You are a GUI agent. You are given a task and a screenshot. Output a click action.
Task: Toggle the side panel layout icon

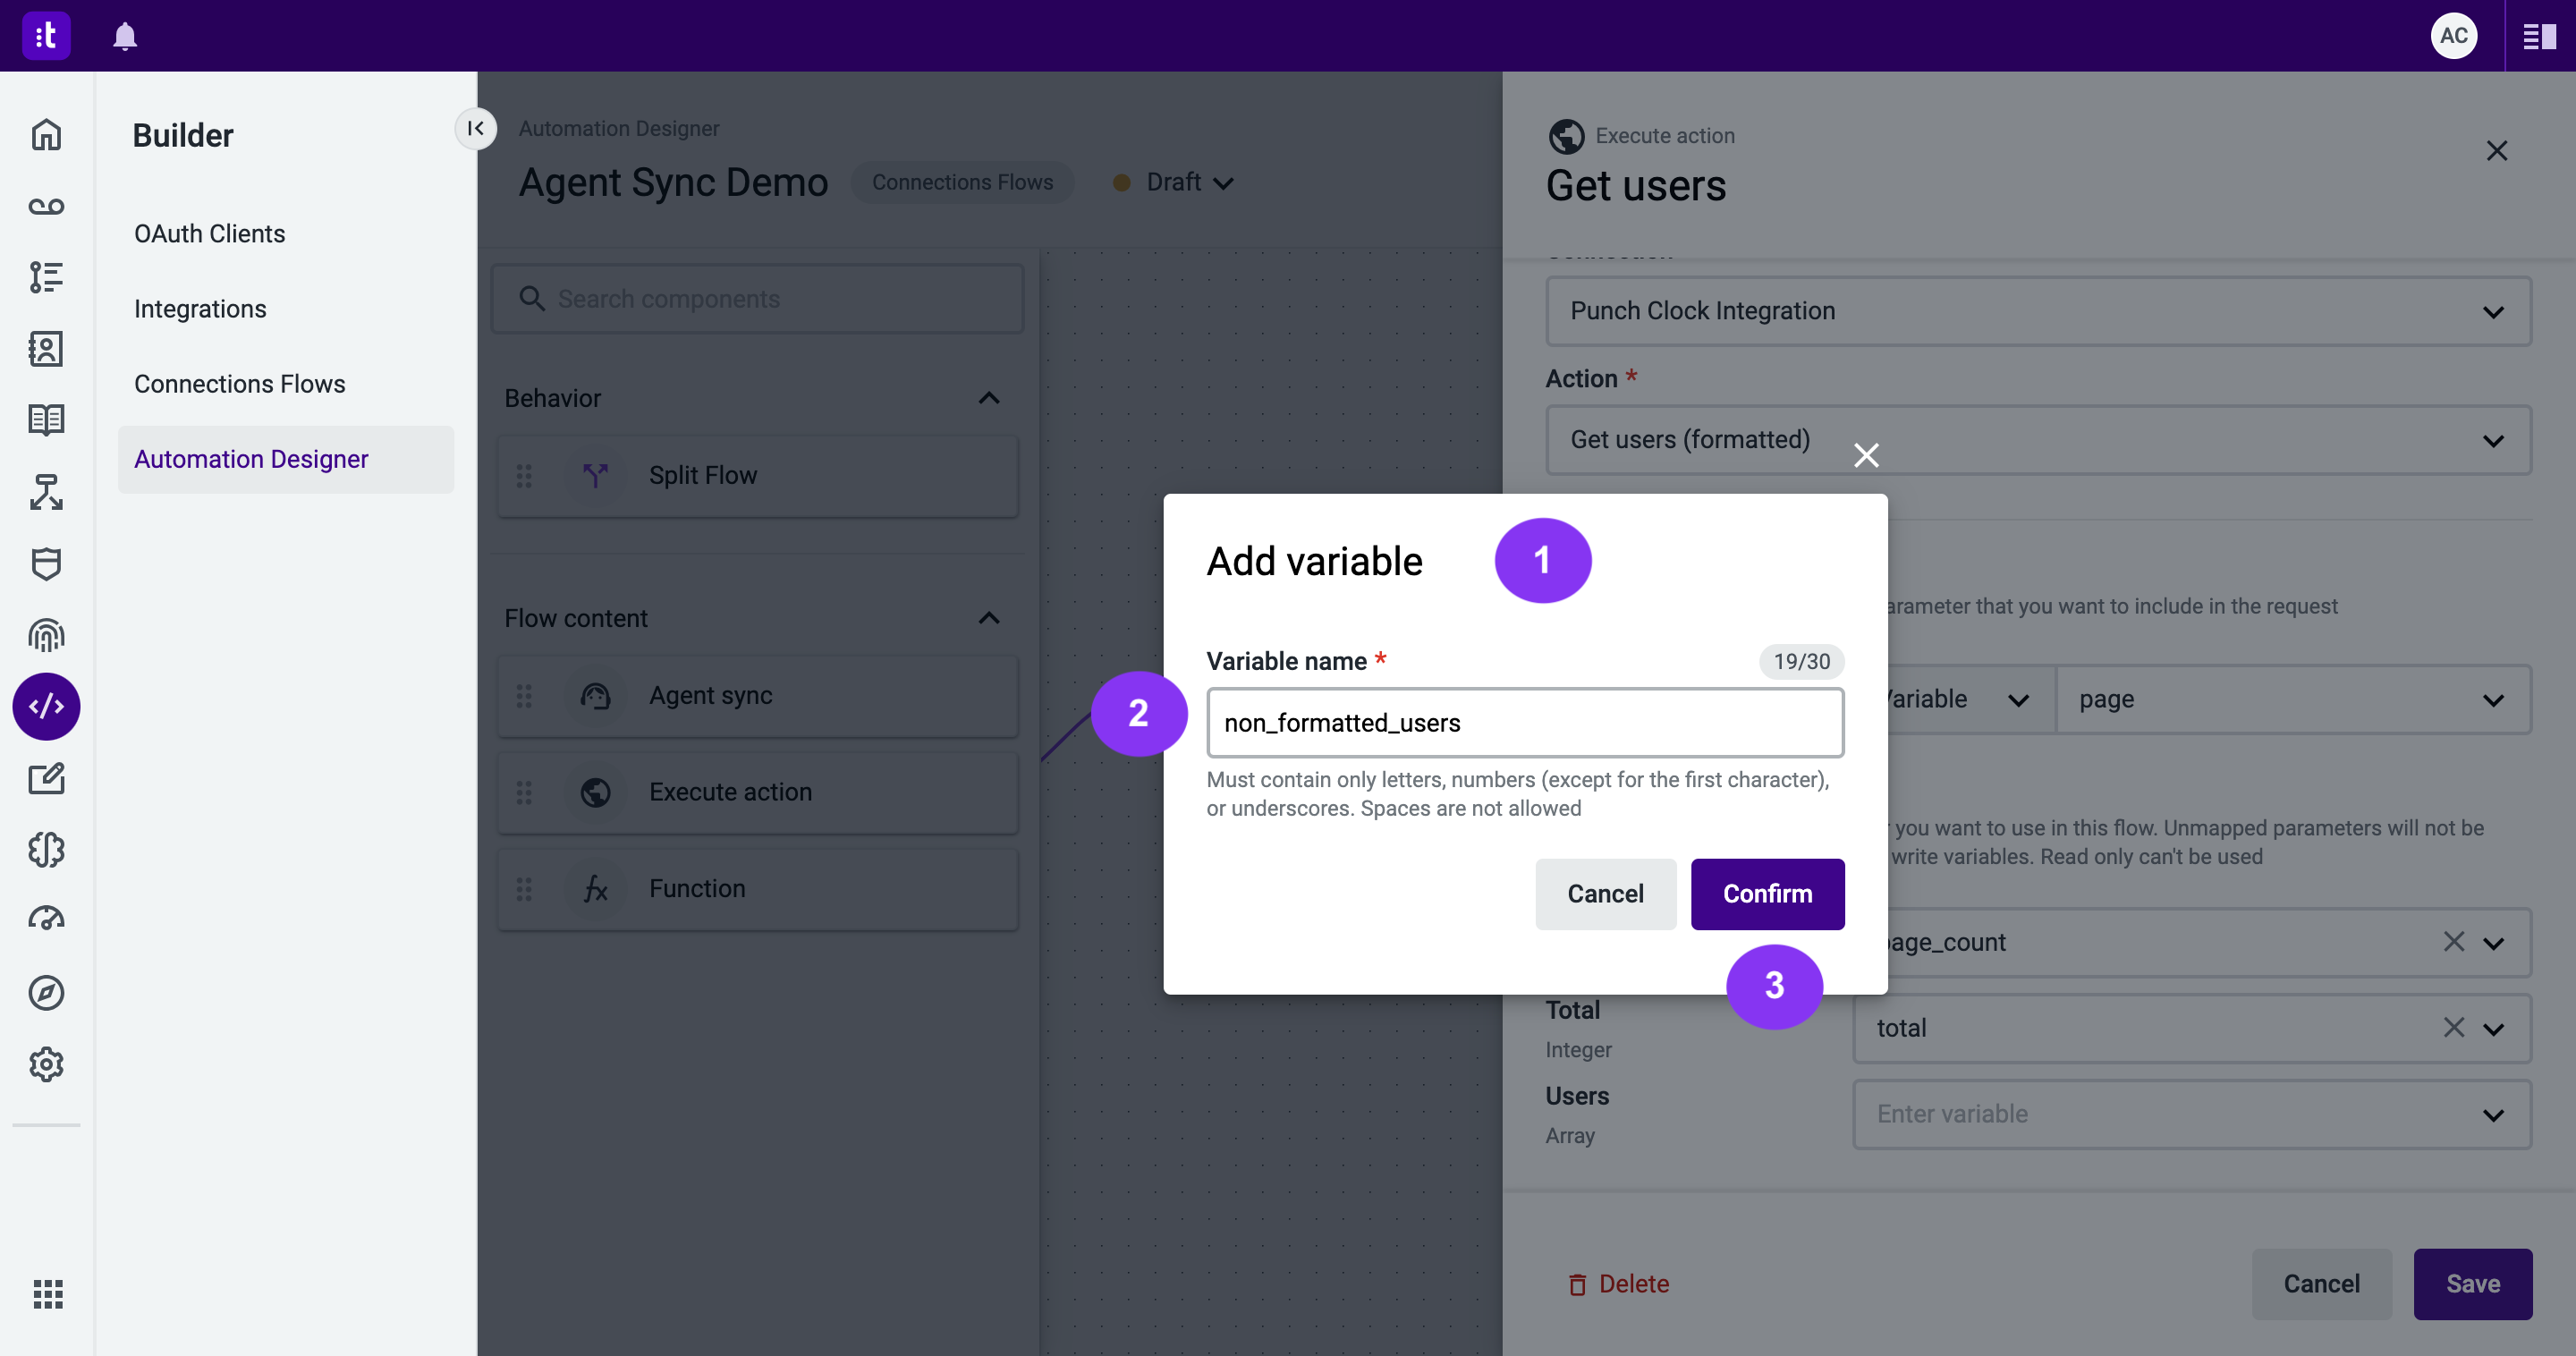pyautogui.click(x=2540, y=36)
